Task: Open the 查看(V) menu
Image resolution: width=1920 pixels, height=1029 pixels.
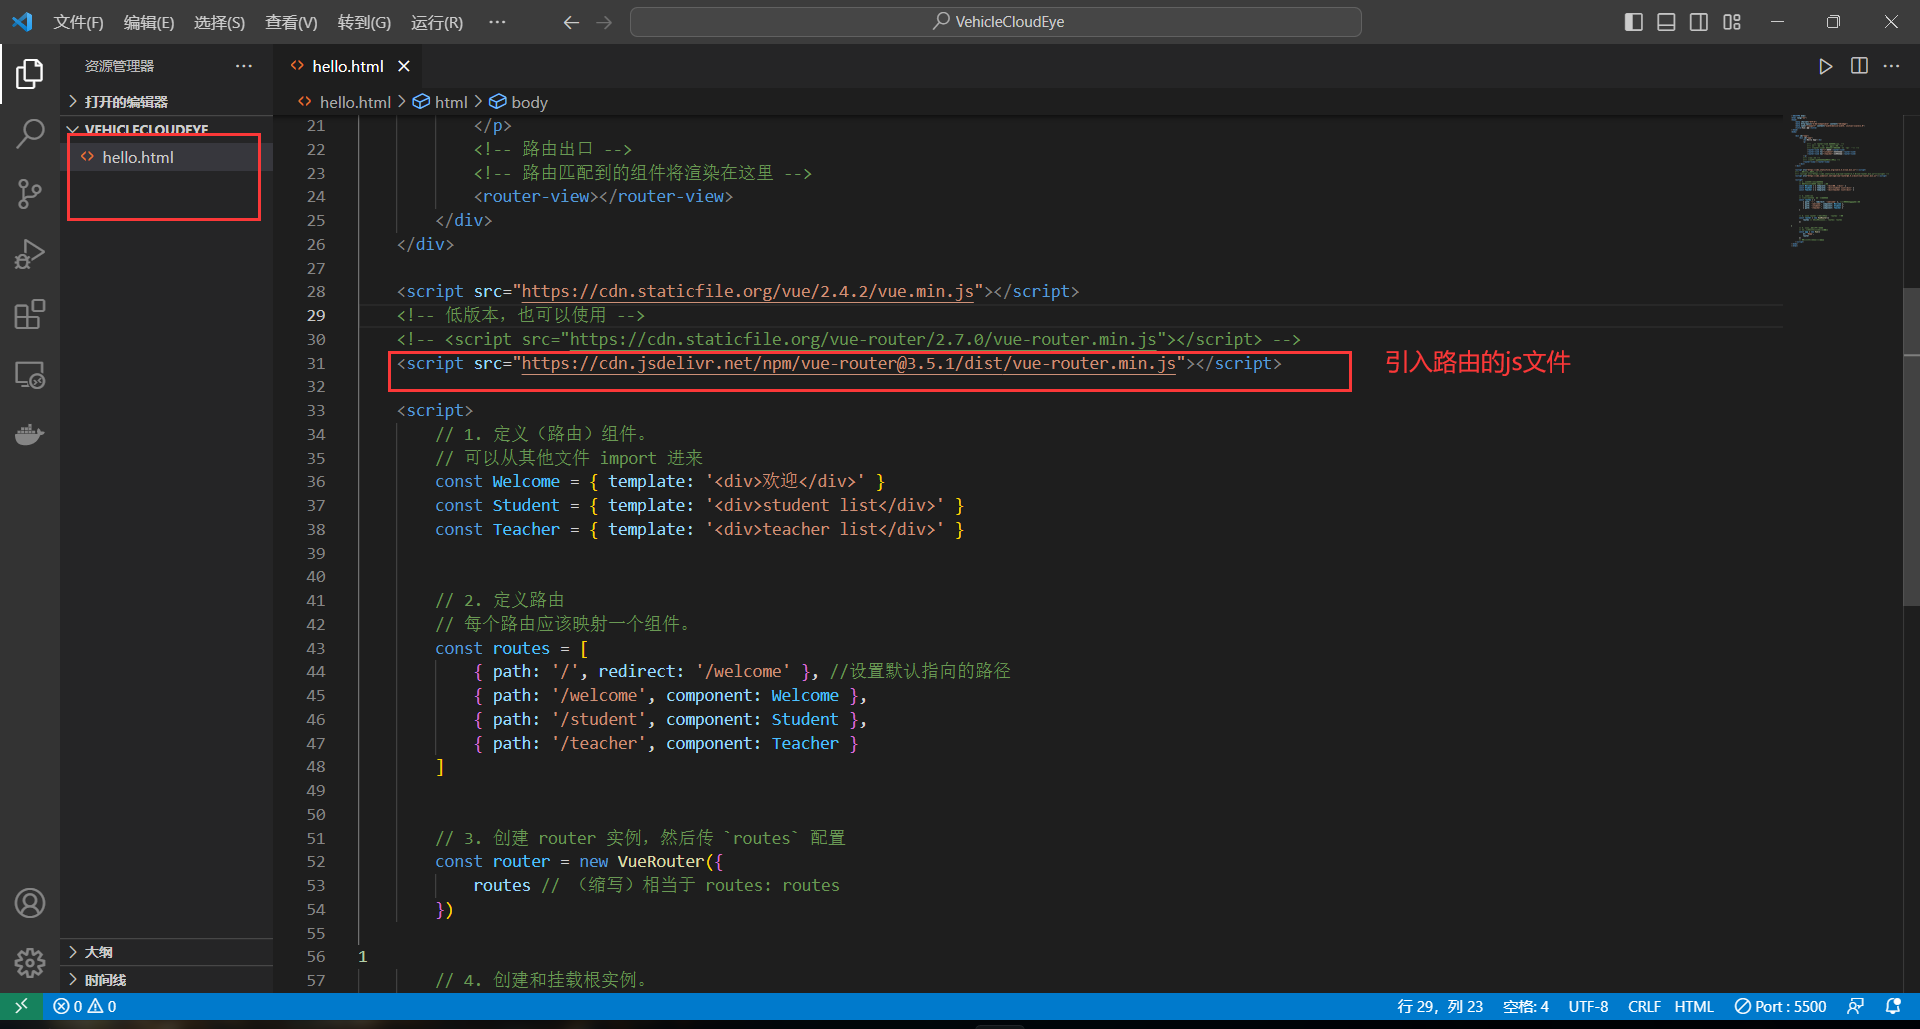Action: tap(291, 22)
